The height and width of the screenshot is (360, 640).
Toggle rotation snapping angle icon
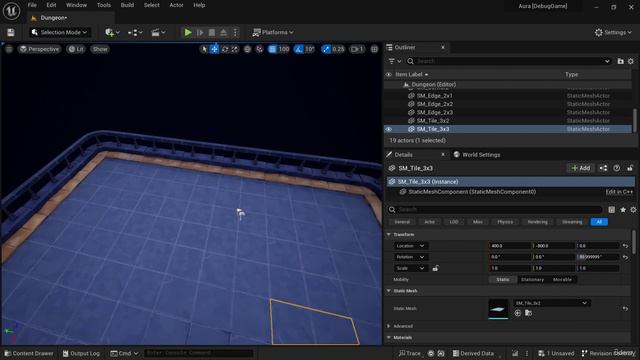point(299,49)
